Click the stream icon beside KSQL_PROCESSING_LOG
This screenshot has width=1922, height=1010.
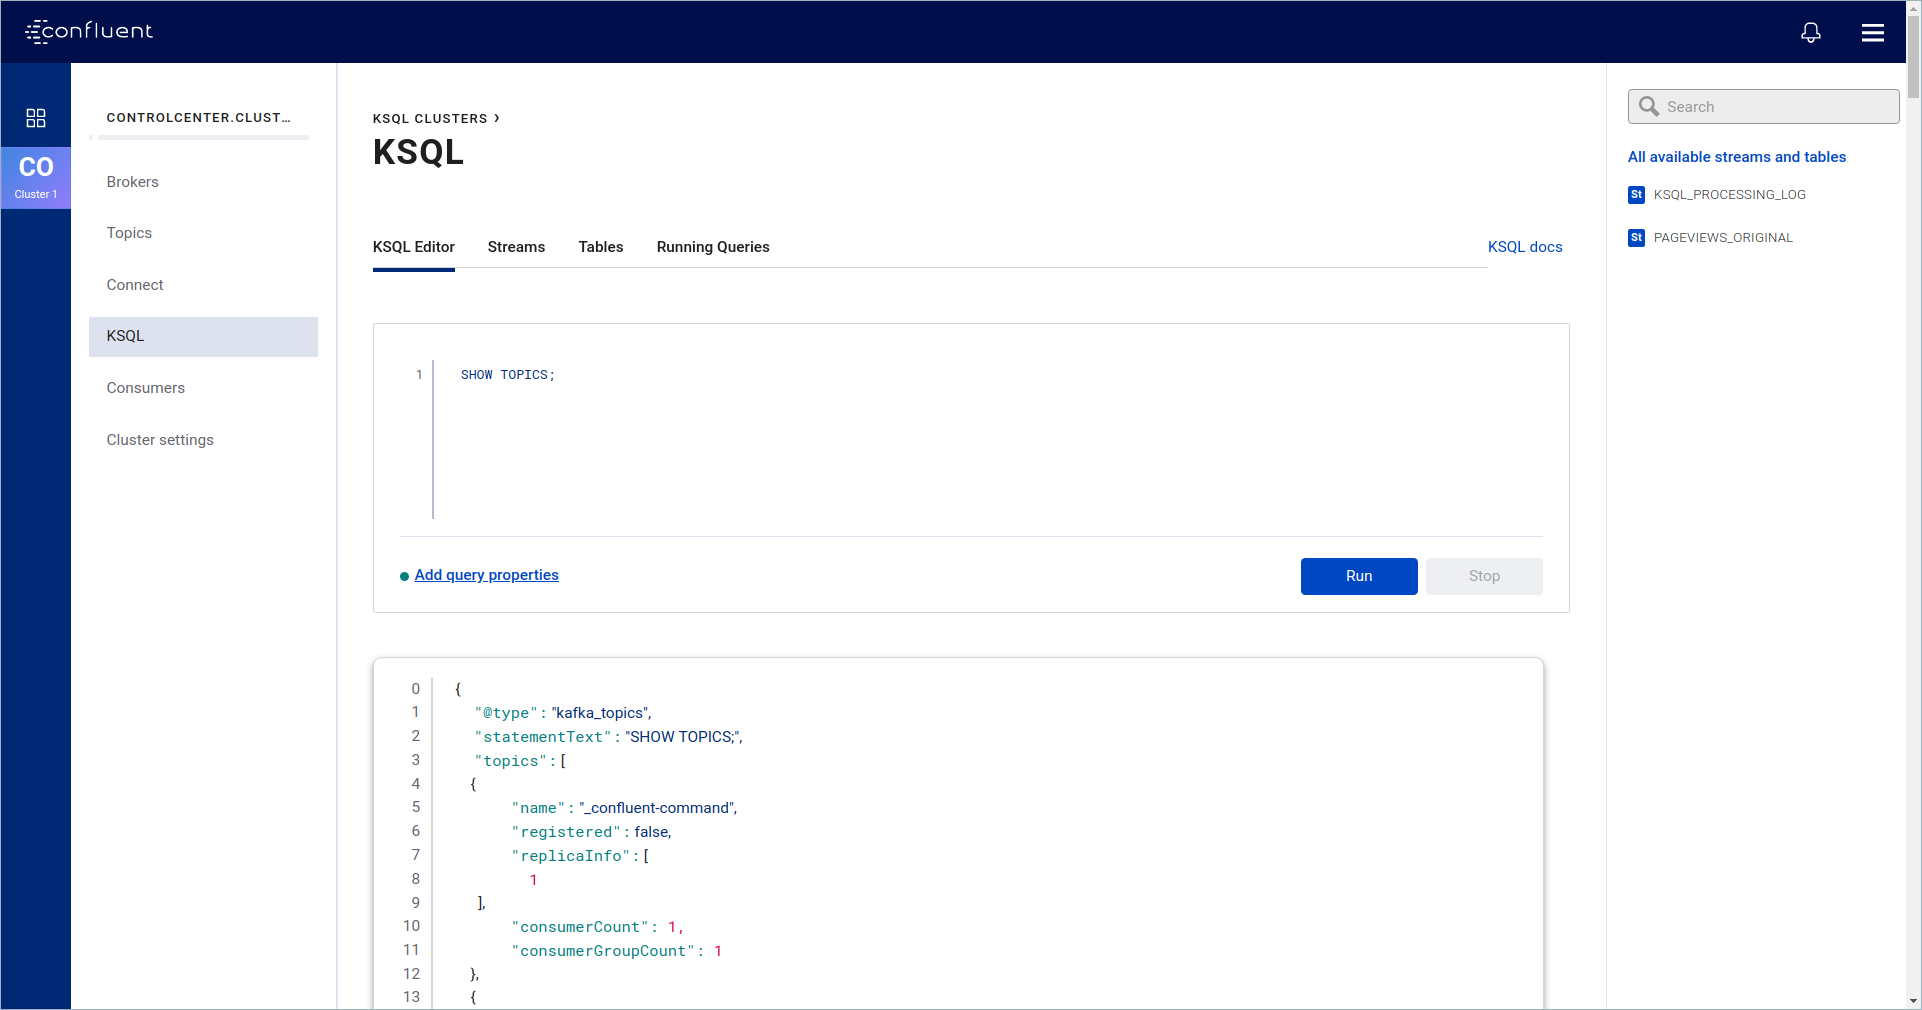1636,195
